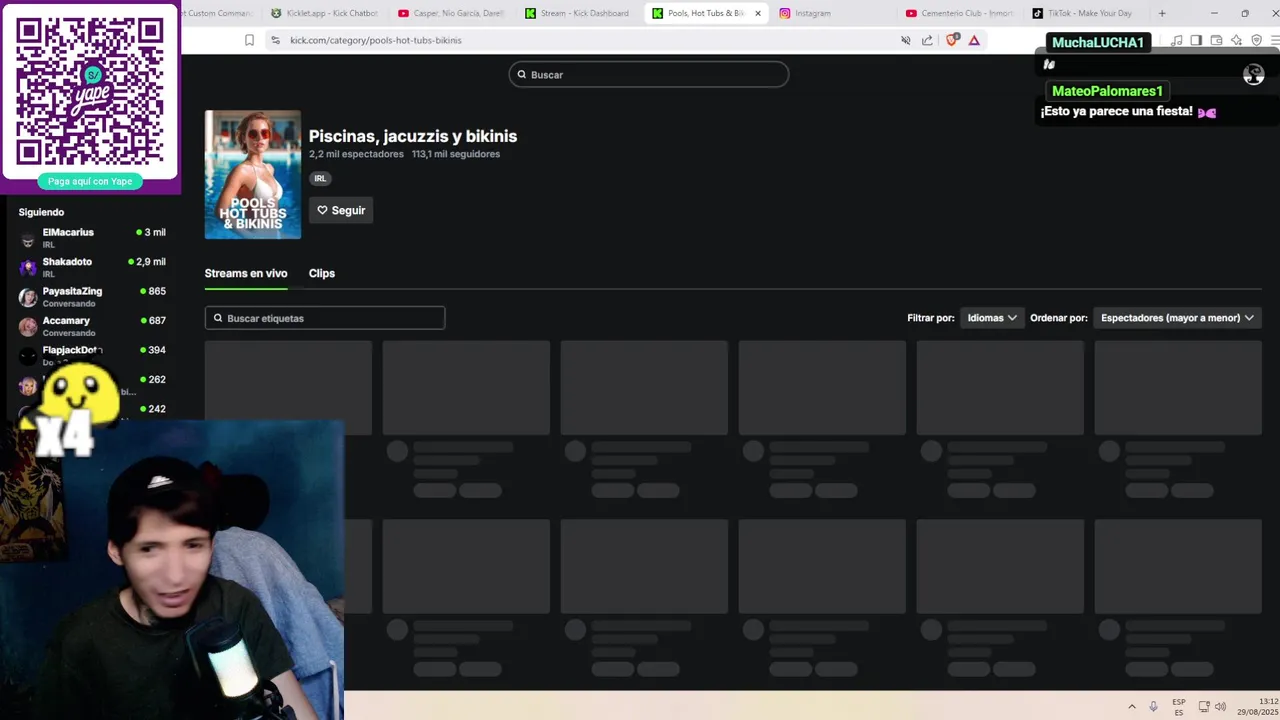This screenshot has height=720, width=1280.
Task: Open ElMacarius channel in the Siguiendo list
Action: coord(92,238)
